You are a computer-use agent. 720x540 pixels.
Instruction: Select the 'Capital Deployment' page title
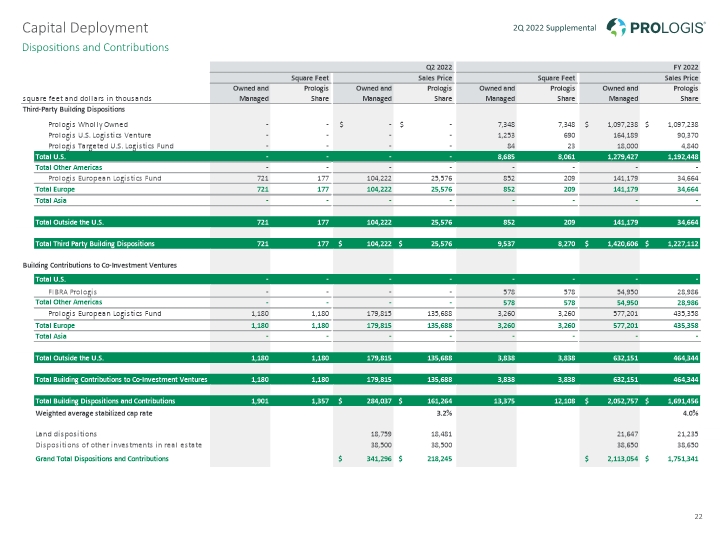point(85,28)
